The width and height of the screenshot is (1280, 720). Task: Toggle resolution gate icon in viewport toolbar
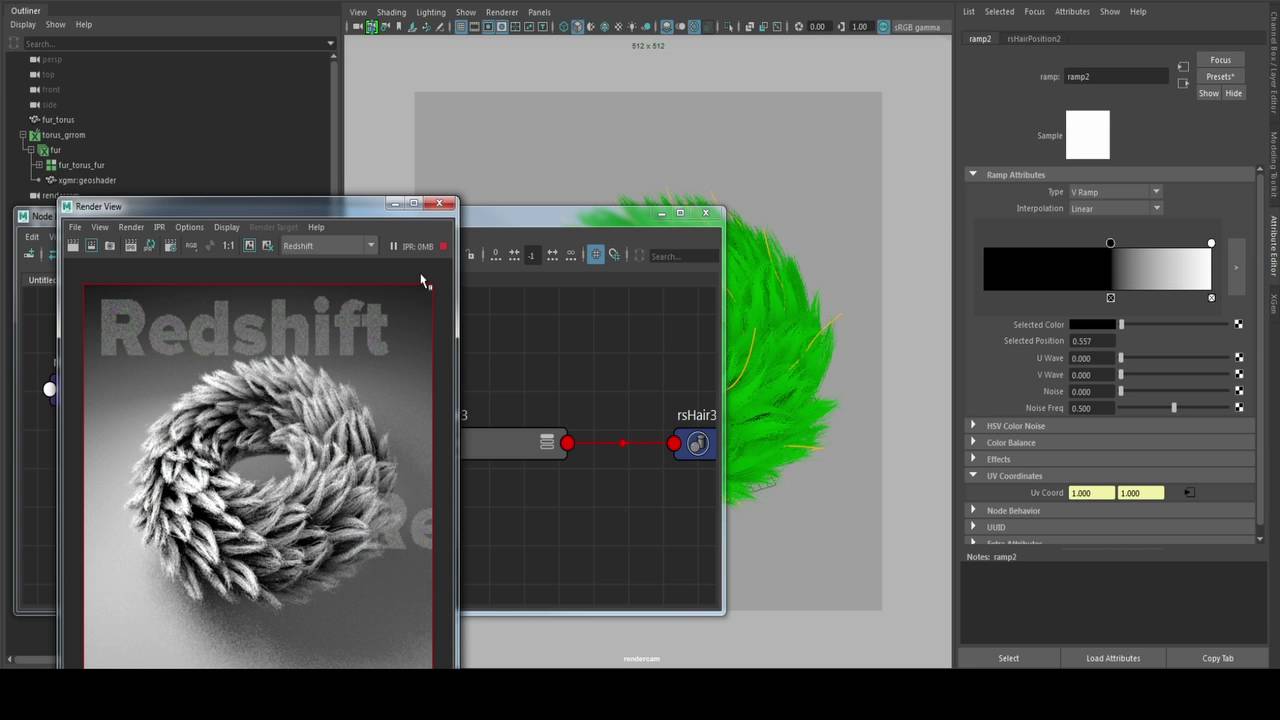(487, 27)
